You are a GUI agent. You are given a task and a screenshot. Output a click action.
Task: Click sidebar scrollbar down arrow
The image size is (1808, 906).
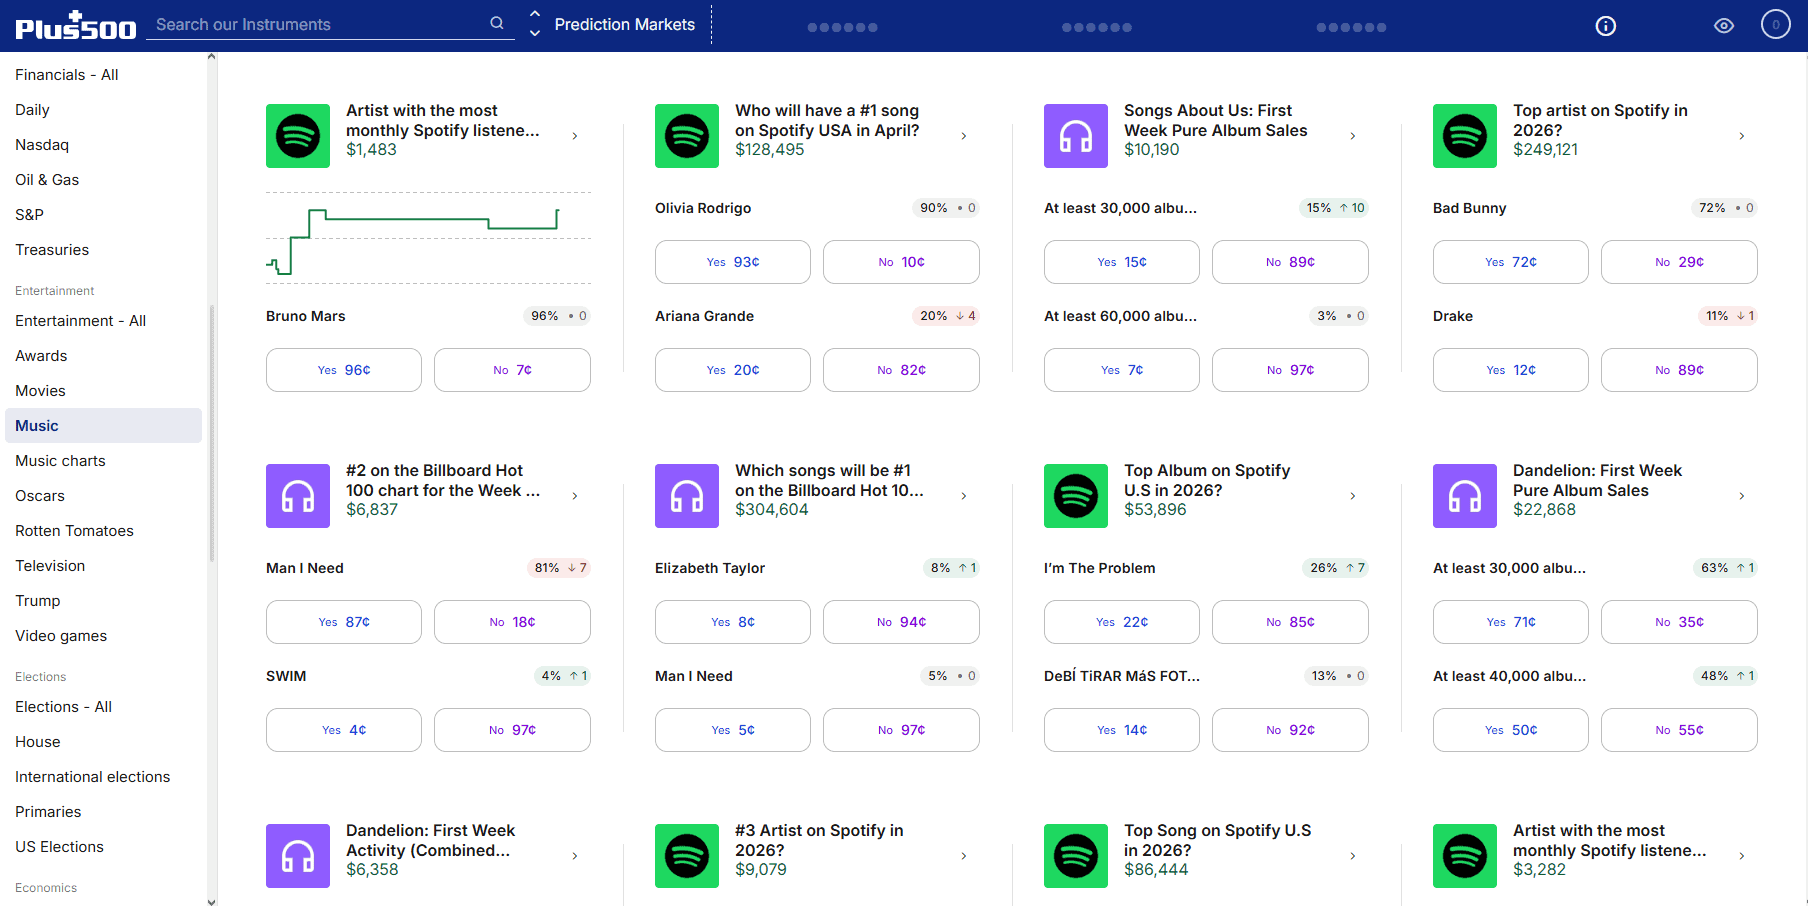tap(211, 901)
